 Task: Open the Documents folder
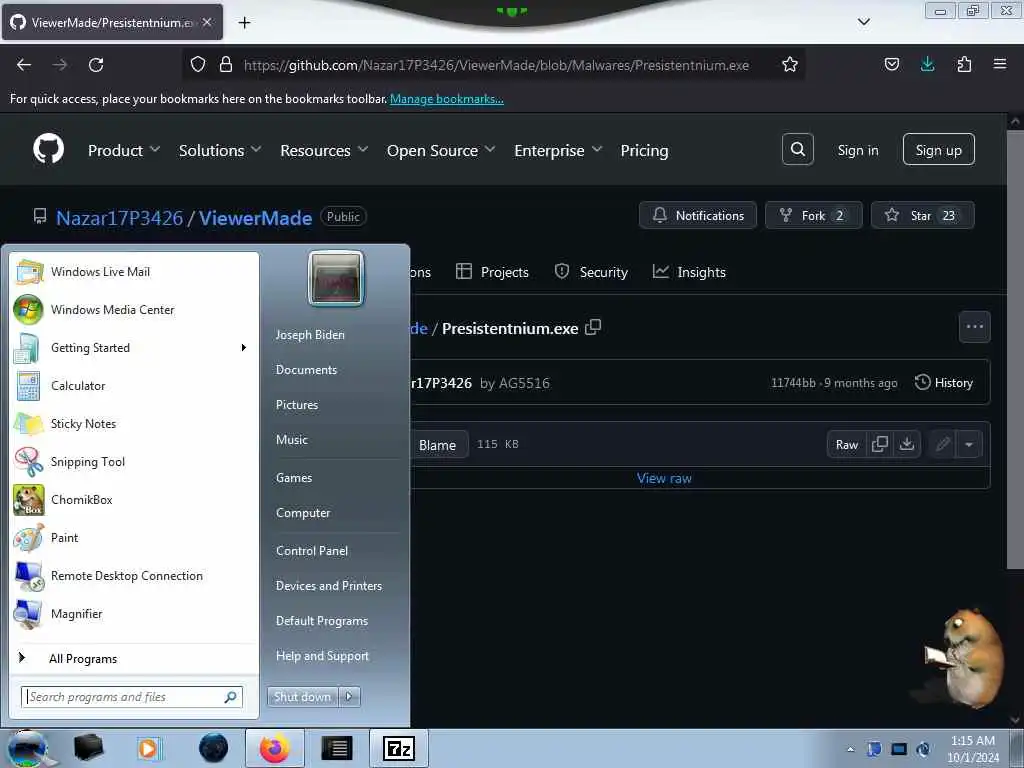[x=306, y=370]
